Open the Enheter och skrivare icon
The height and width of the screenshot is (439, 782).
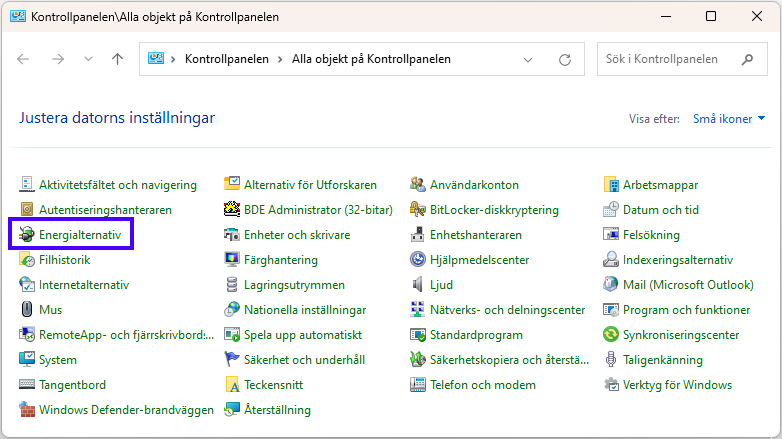pyautogui.click(x=232, y=235)
